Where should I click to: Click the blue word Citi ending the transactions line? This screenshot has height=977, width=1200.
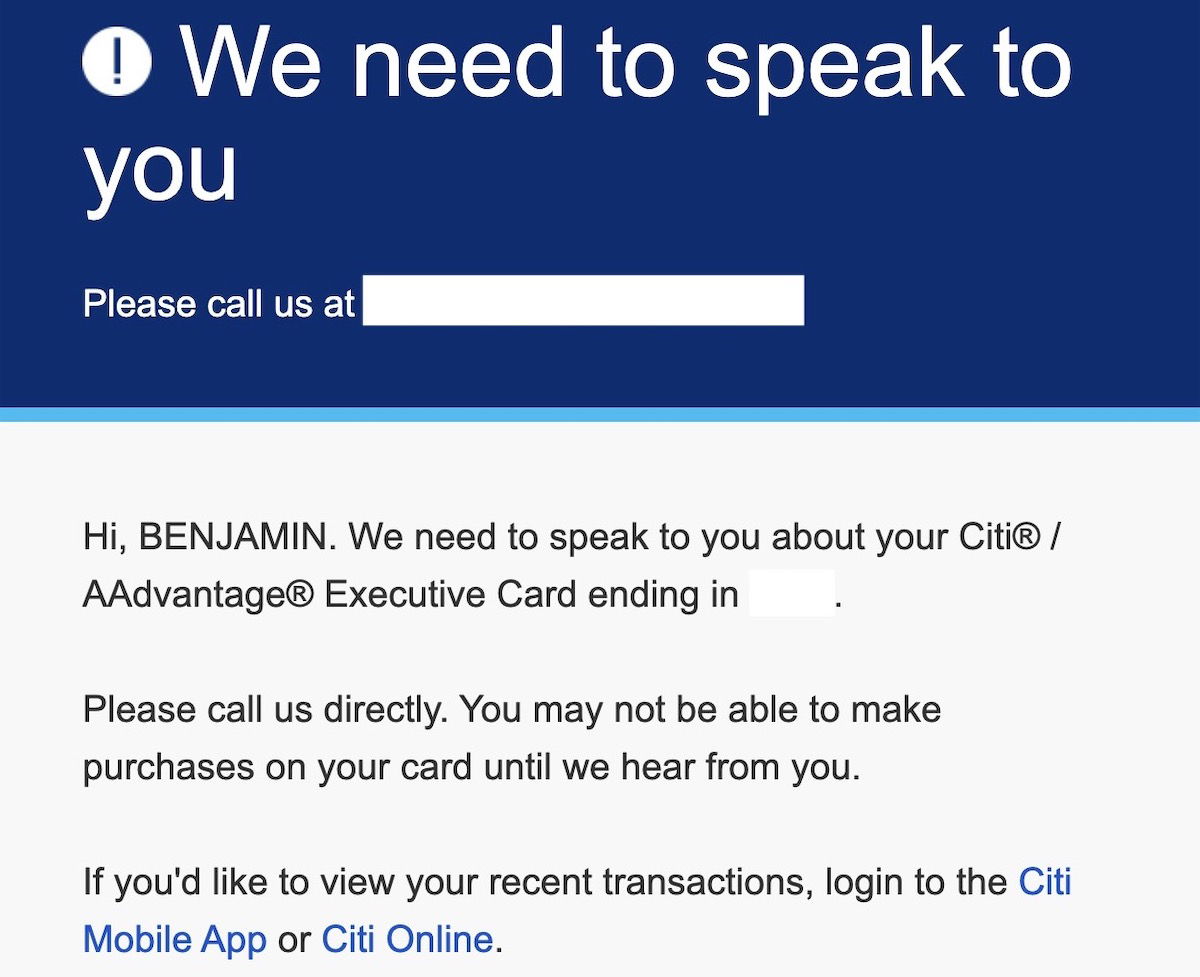[x=1045, y=882]
